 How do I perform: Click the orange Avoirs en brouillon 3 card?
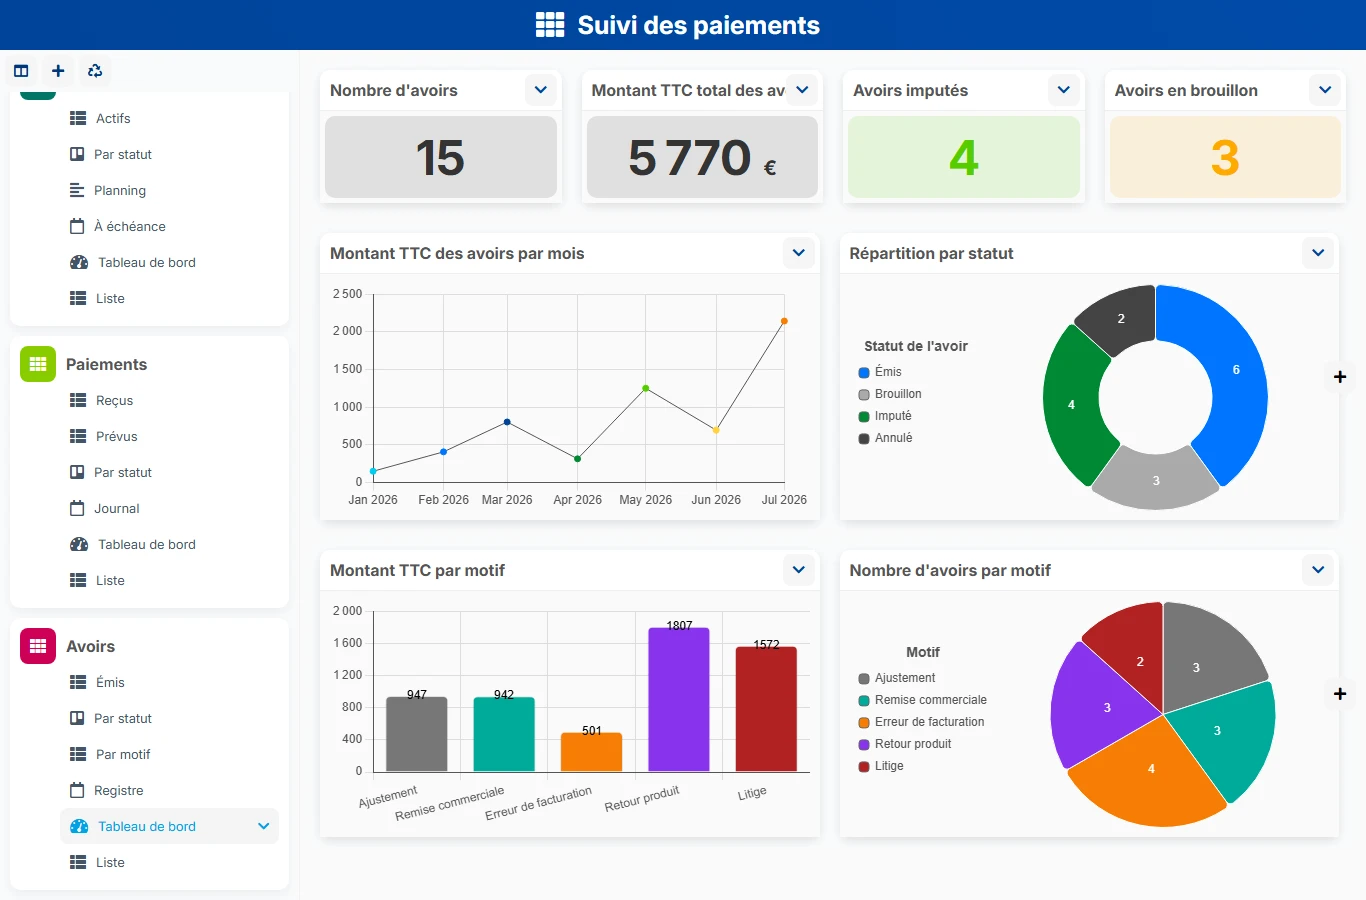[1225, 157]
